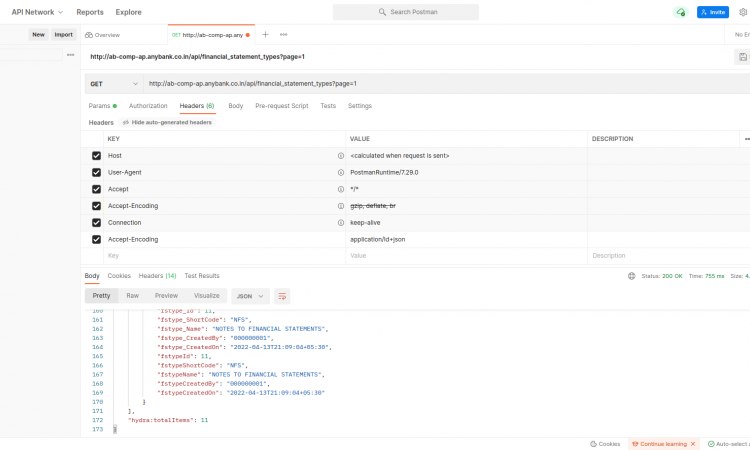Disable the Connection header checkbox
The image size is (750, 450).
click(x=97, y=222)
